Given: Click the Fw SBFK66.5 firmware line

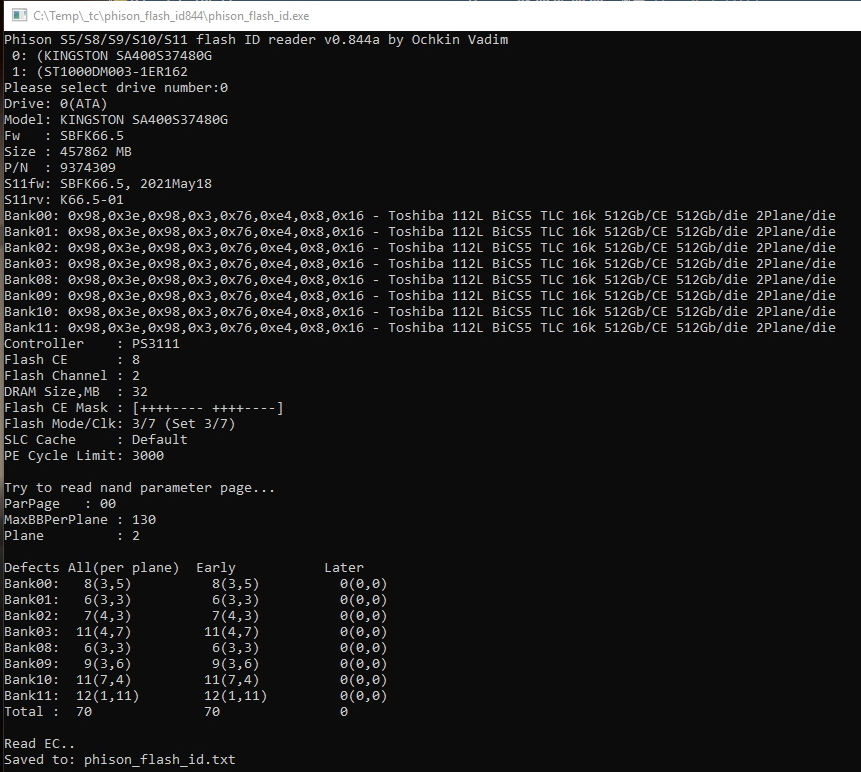Looking at the screenshot, I should click(64, 136).
